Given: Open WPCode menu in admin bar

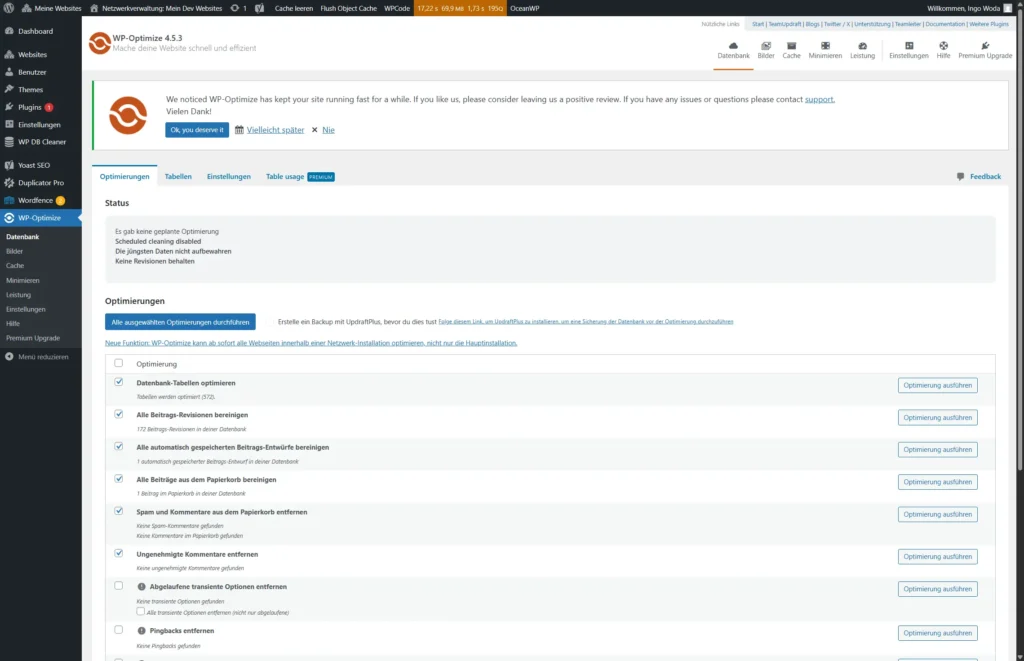Looking at the screenshot, I should [x=396, y=8].
